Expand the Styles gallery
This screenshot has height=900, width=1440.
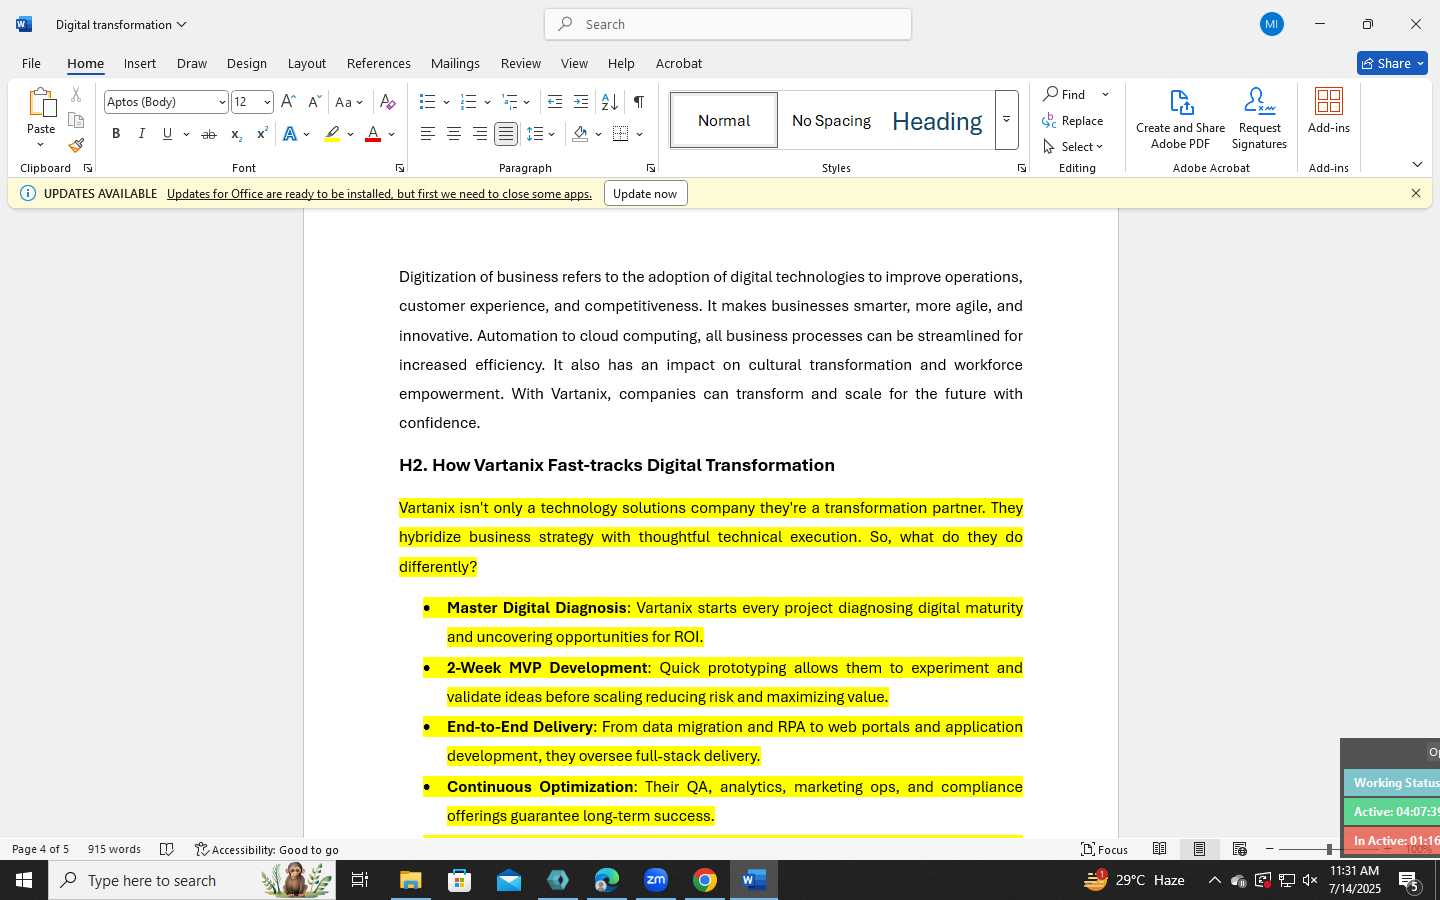[x=1007, y=120]
